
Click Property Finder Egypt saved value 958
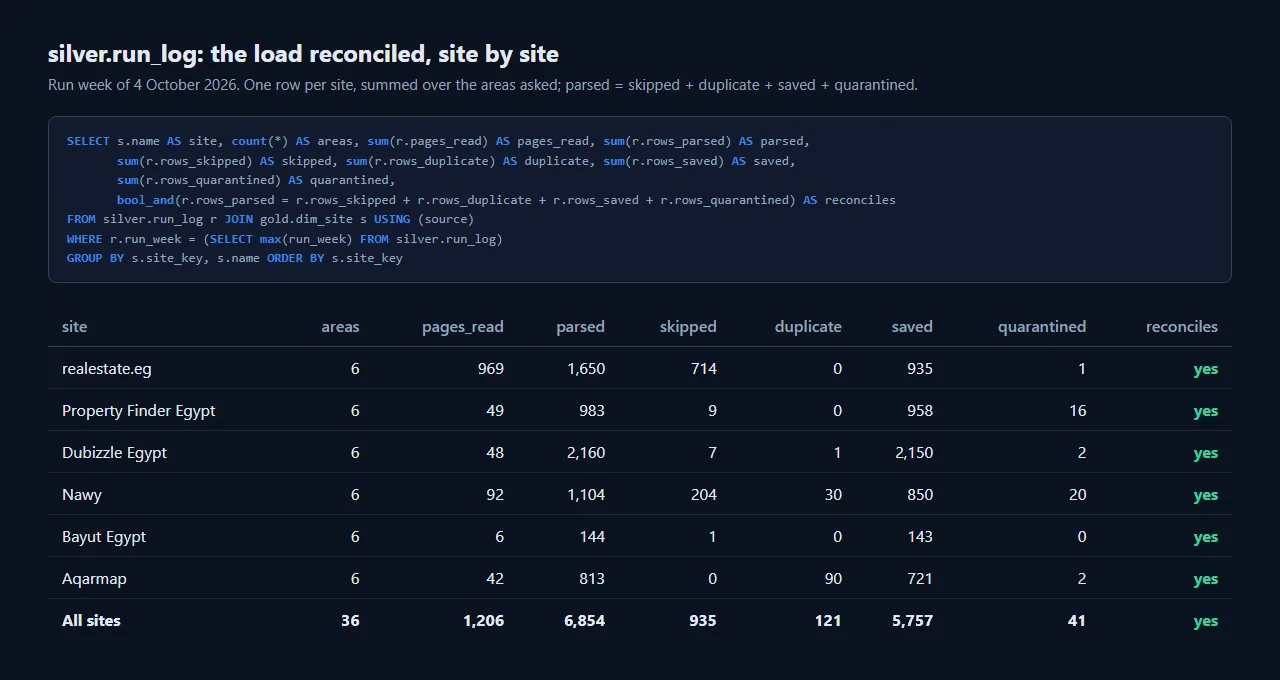[919, 411]
